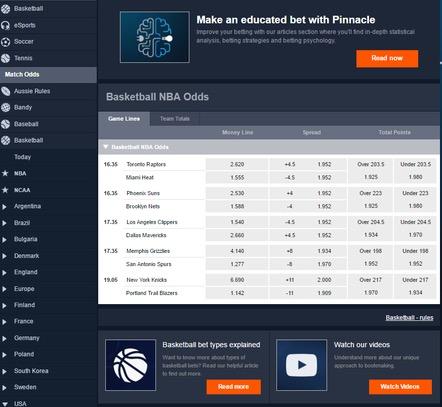Viewport: 442px width, 407px height.
Task: Click the star icon beside NCAA
Action: [x=5, y=190]
